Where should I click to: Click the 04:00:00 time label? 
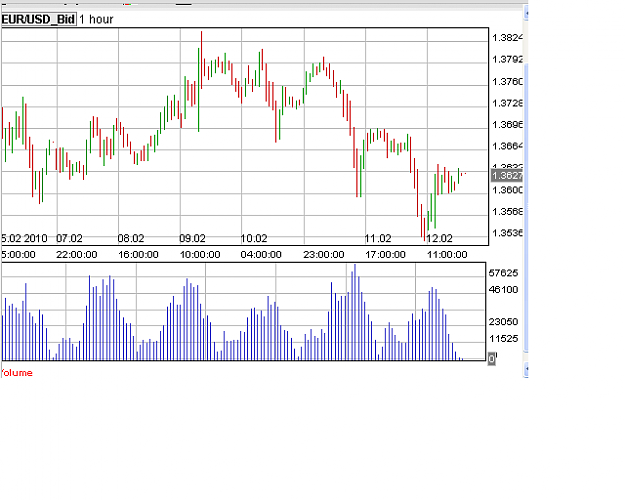point(261,254)
